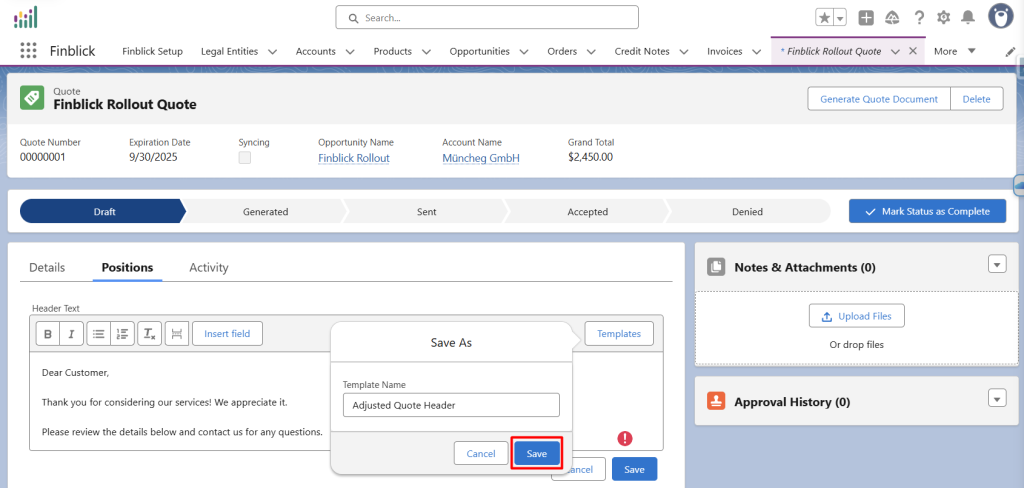Select the Generated stage in the status path

(265, 211)
